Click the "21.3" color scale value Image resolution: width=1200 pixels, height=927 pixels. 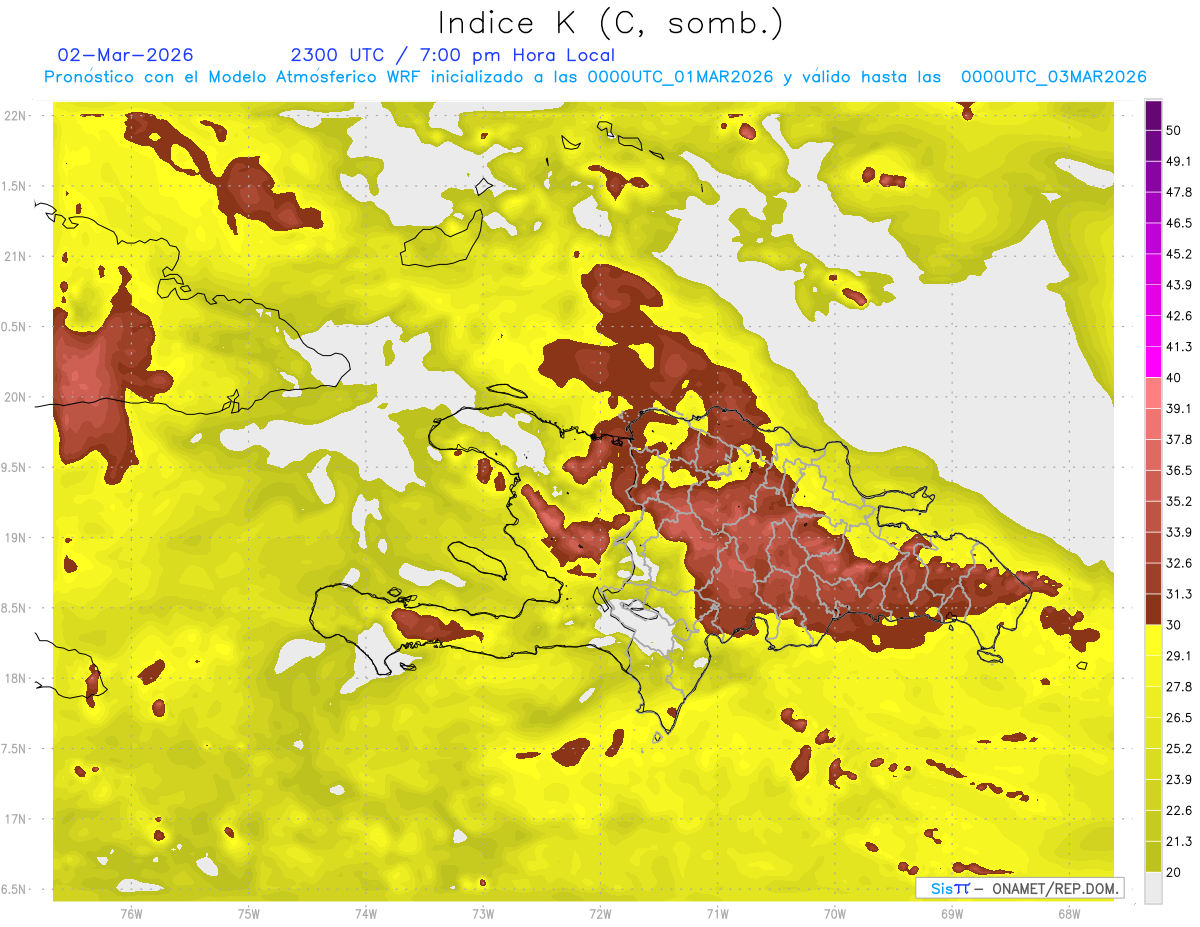1179,841
